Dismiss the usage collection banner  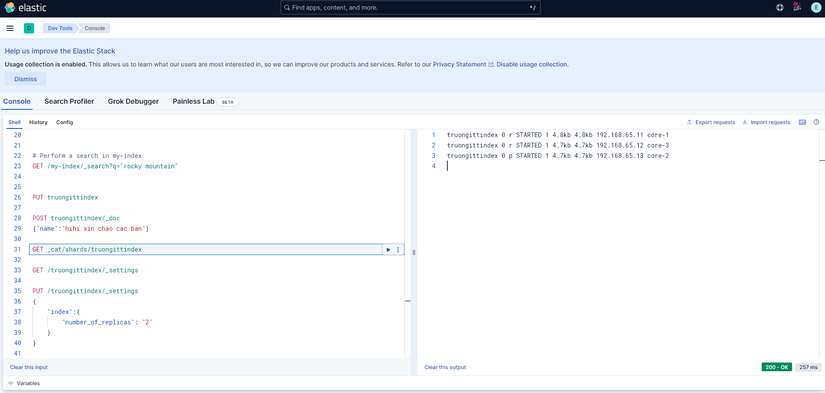coord(25,79)
